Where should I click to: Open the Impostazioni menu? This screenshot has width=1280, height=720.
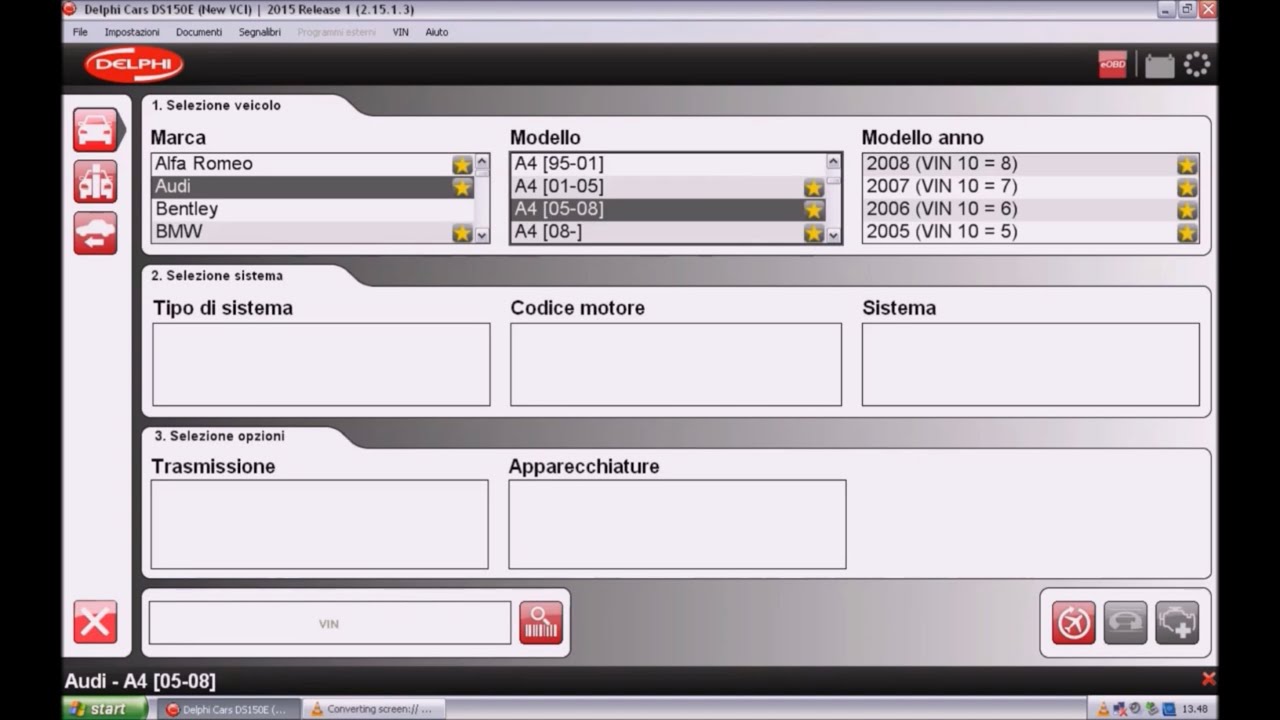tap(132, 32)
